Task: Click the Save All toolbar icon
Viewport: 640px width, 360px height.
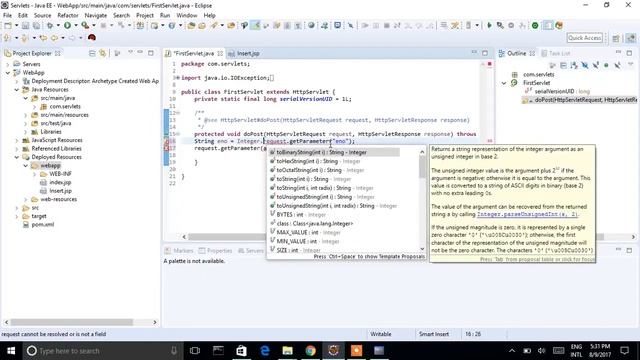Action: [36, 26]
